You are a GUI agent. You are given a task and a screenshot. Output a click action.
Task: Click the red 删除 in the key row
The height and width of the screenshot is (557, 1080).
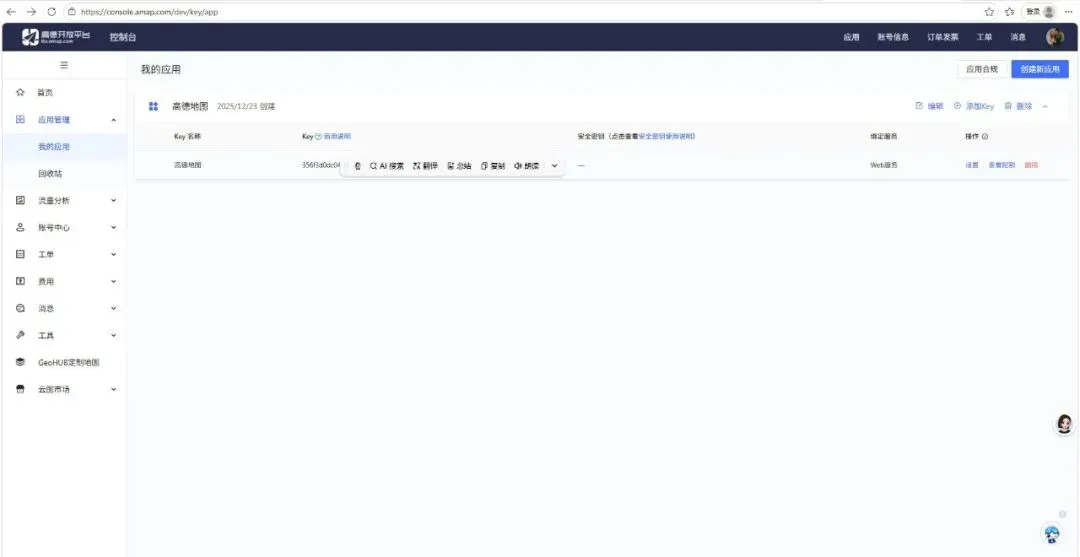click(1031, 165)
